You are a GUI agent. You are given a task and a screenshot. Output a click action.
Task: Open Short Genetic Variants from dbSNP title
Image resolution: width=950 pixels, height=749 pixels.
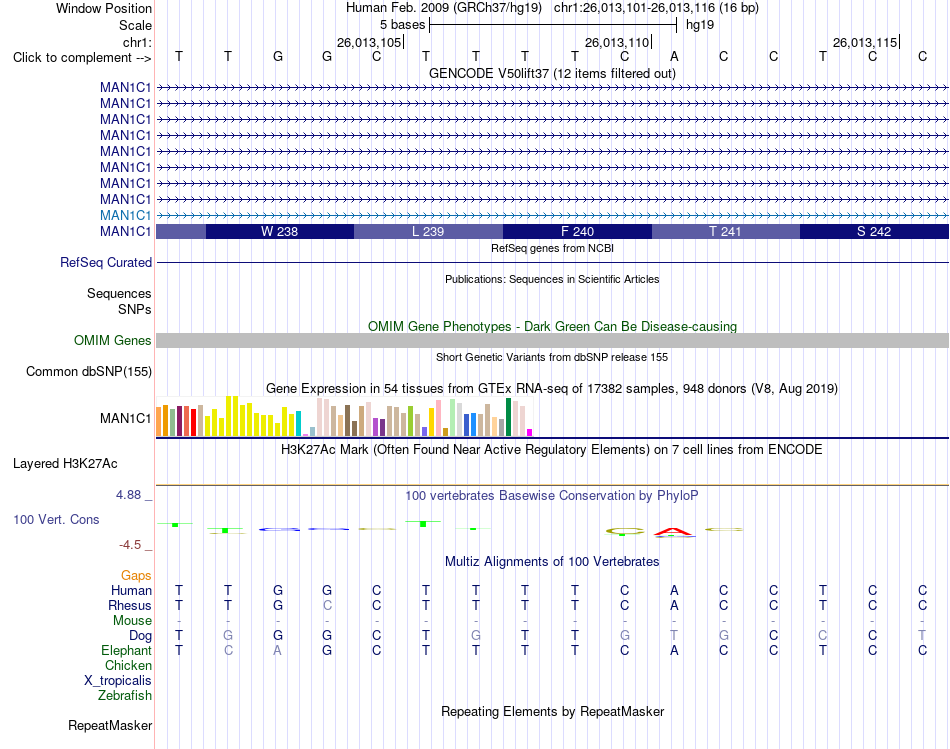pos(552,358)
